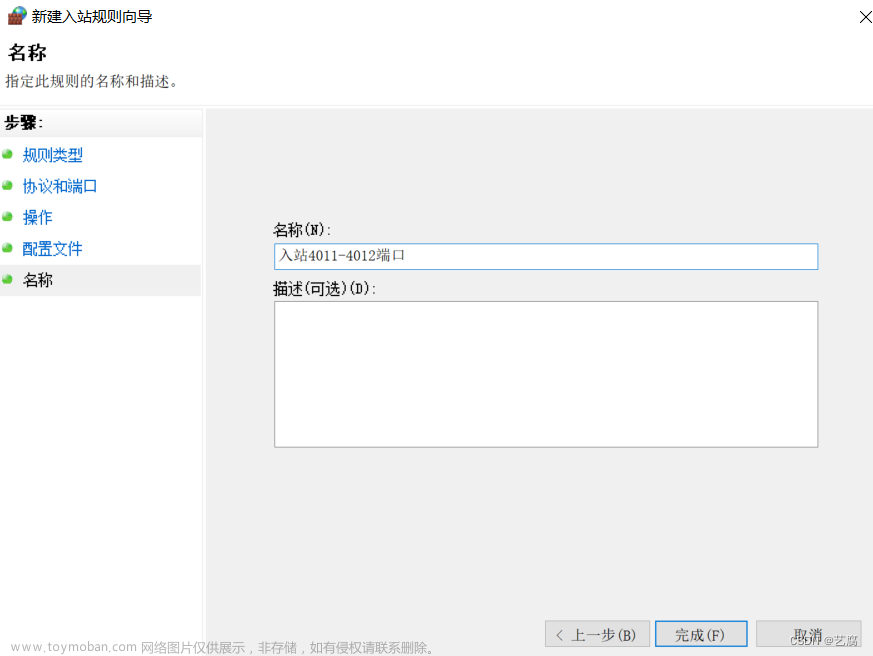
Task: Click the 名称(N): label
Action: click(x=302, y=229)
